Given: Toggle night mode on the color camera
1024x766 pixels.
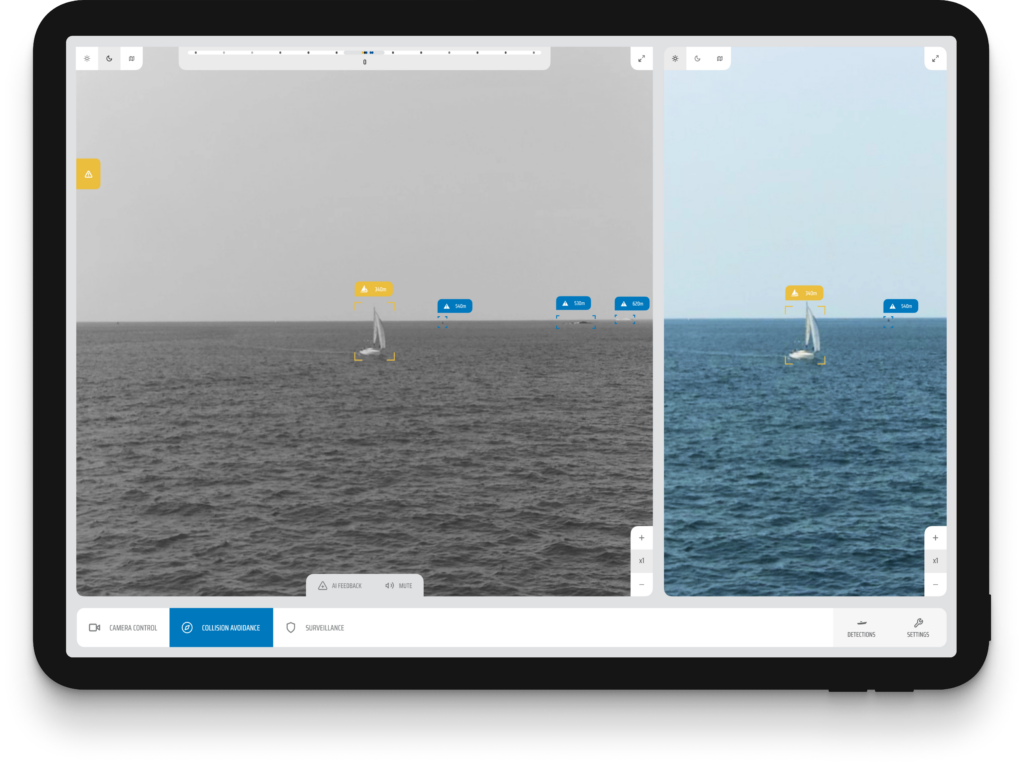Looking at the screenshot, I should coord(698,58).
